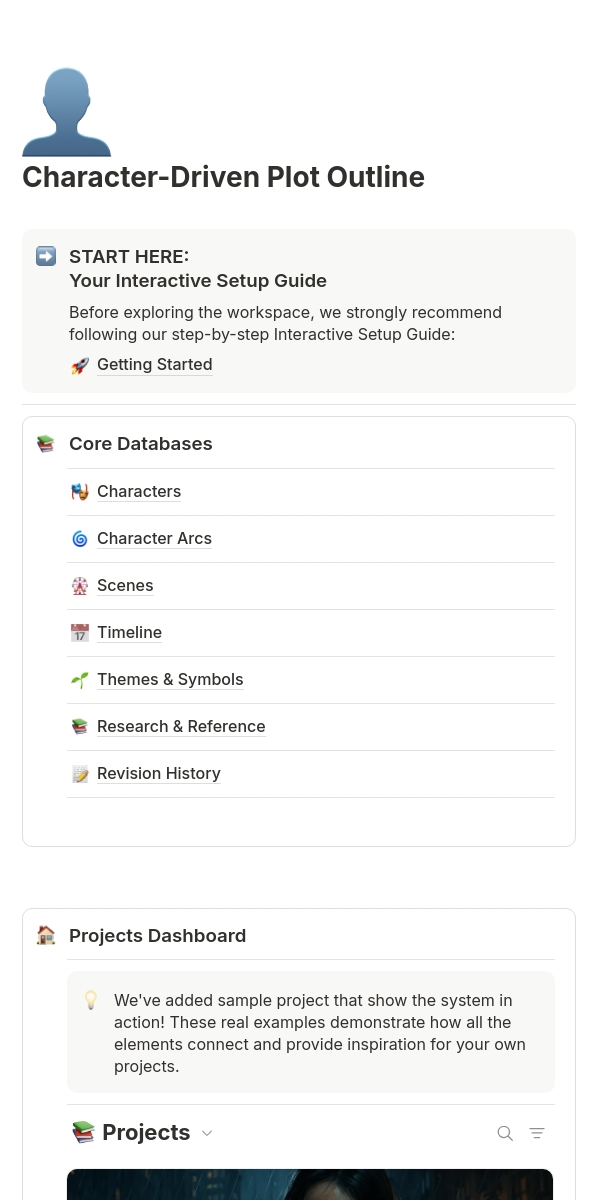
Task: Open the project cover image card
Action: tap(310, 1185)
